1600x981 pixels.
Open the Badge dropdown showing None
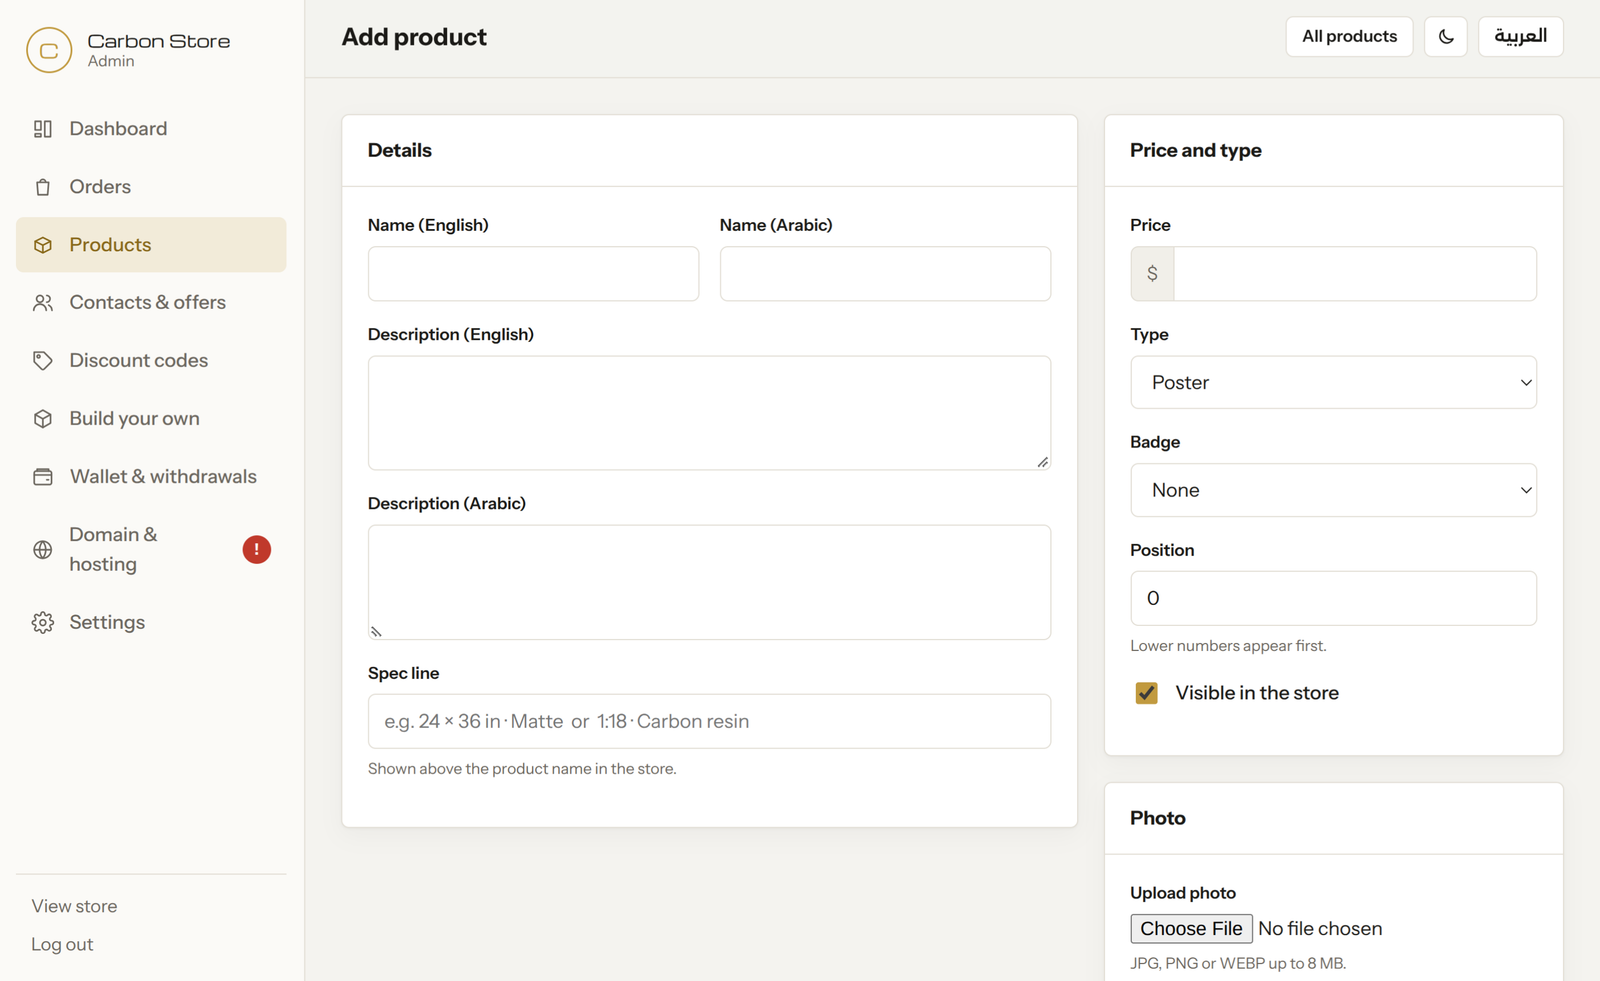coord(1333,490)
